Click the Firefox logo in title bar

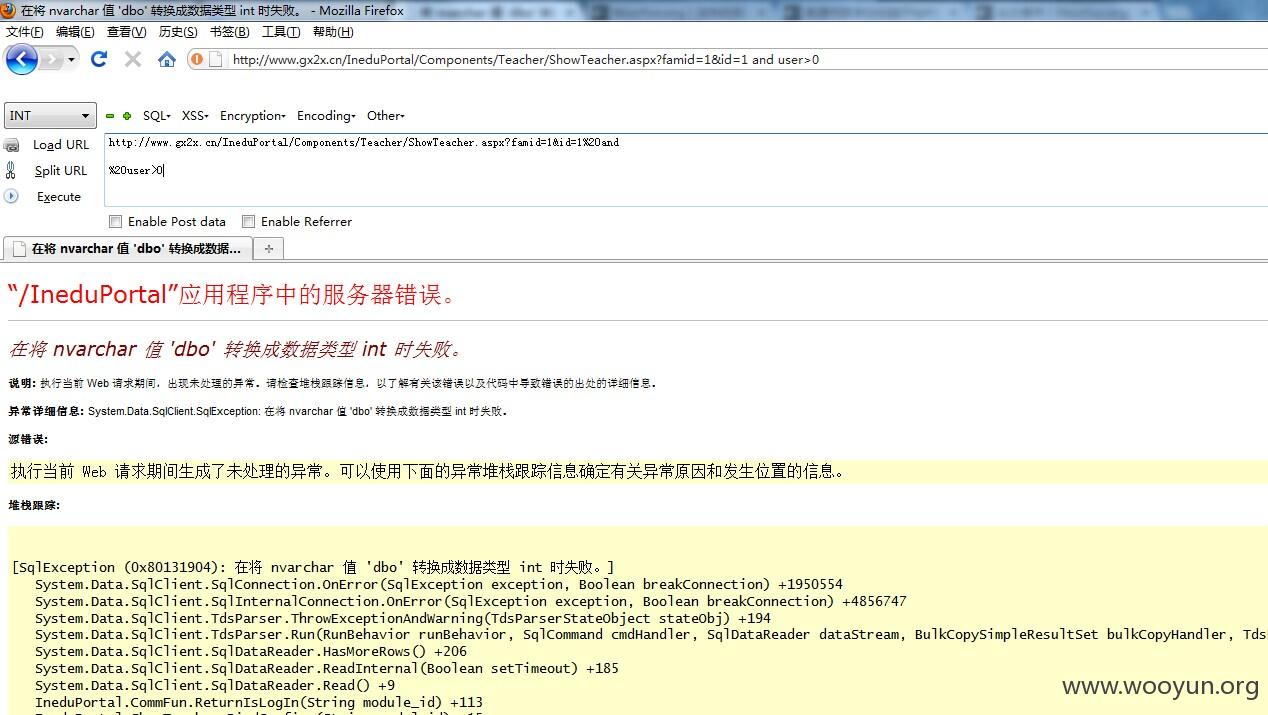(10, 11)
